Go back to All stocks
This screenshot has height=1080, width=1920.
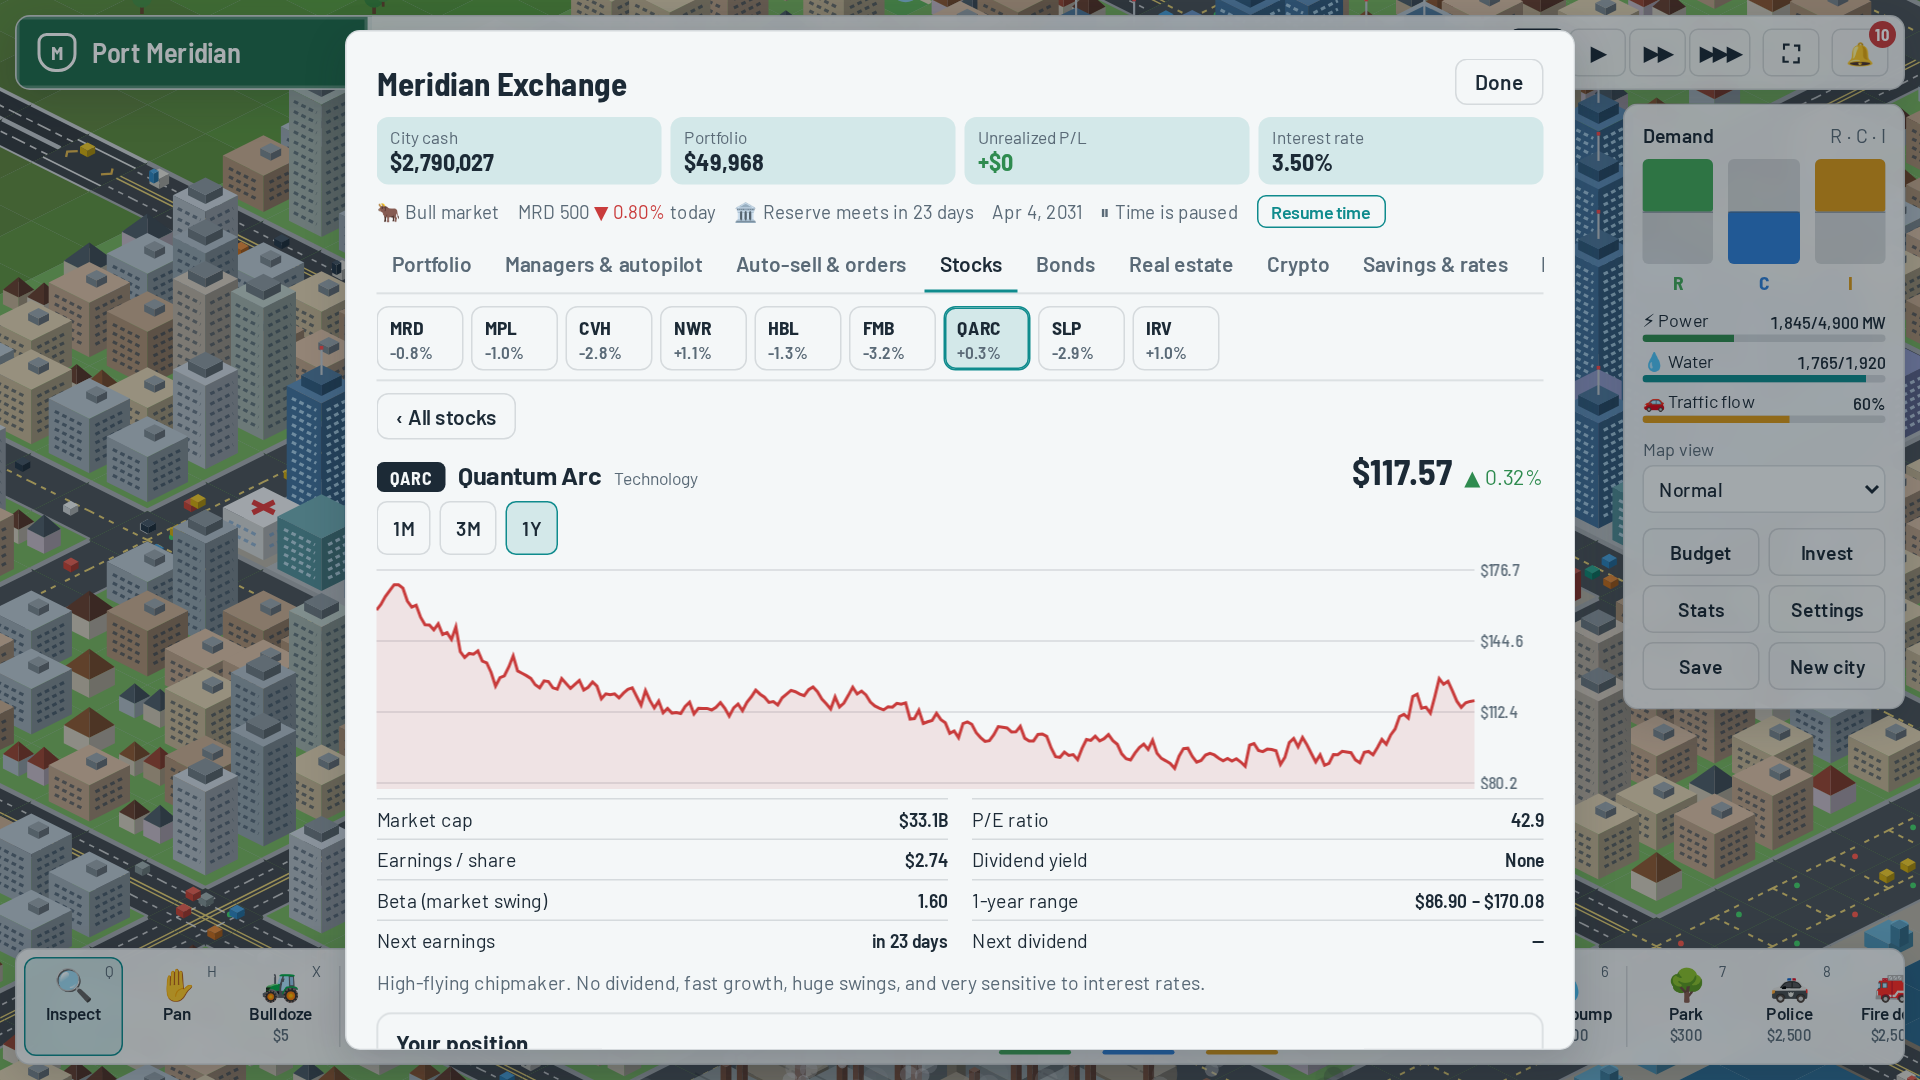click(x=446, y=417)
